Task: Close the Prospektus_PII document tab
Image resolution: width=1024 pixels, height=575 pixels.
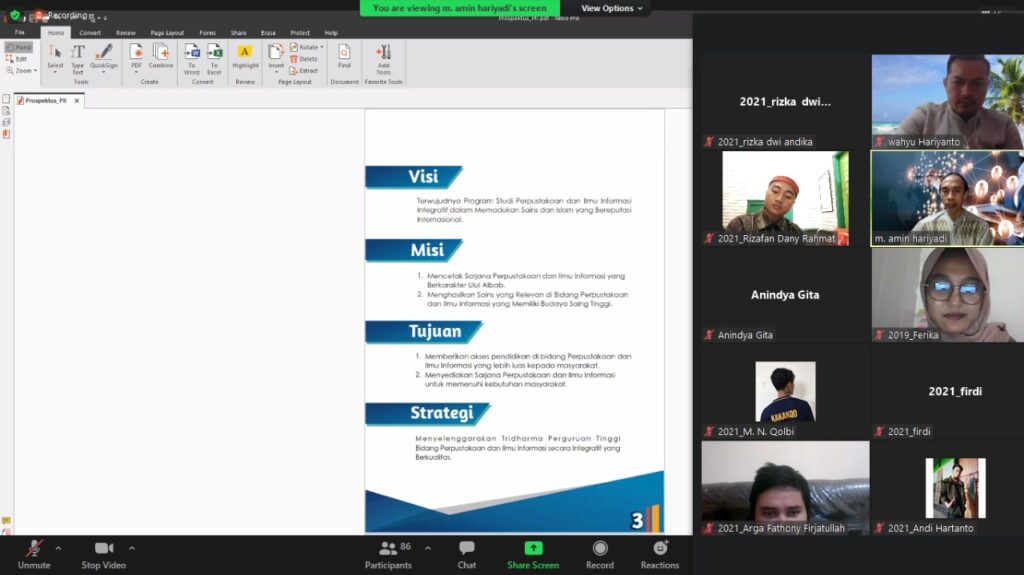Action: [x=76, y=101]
